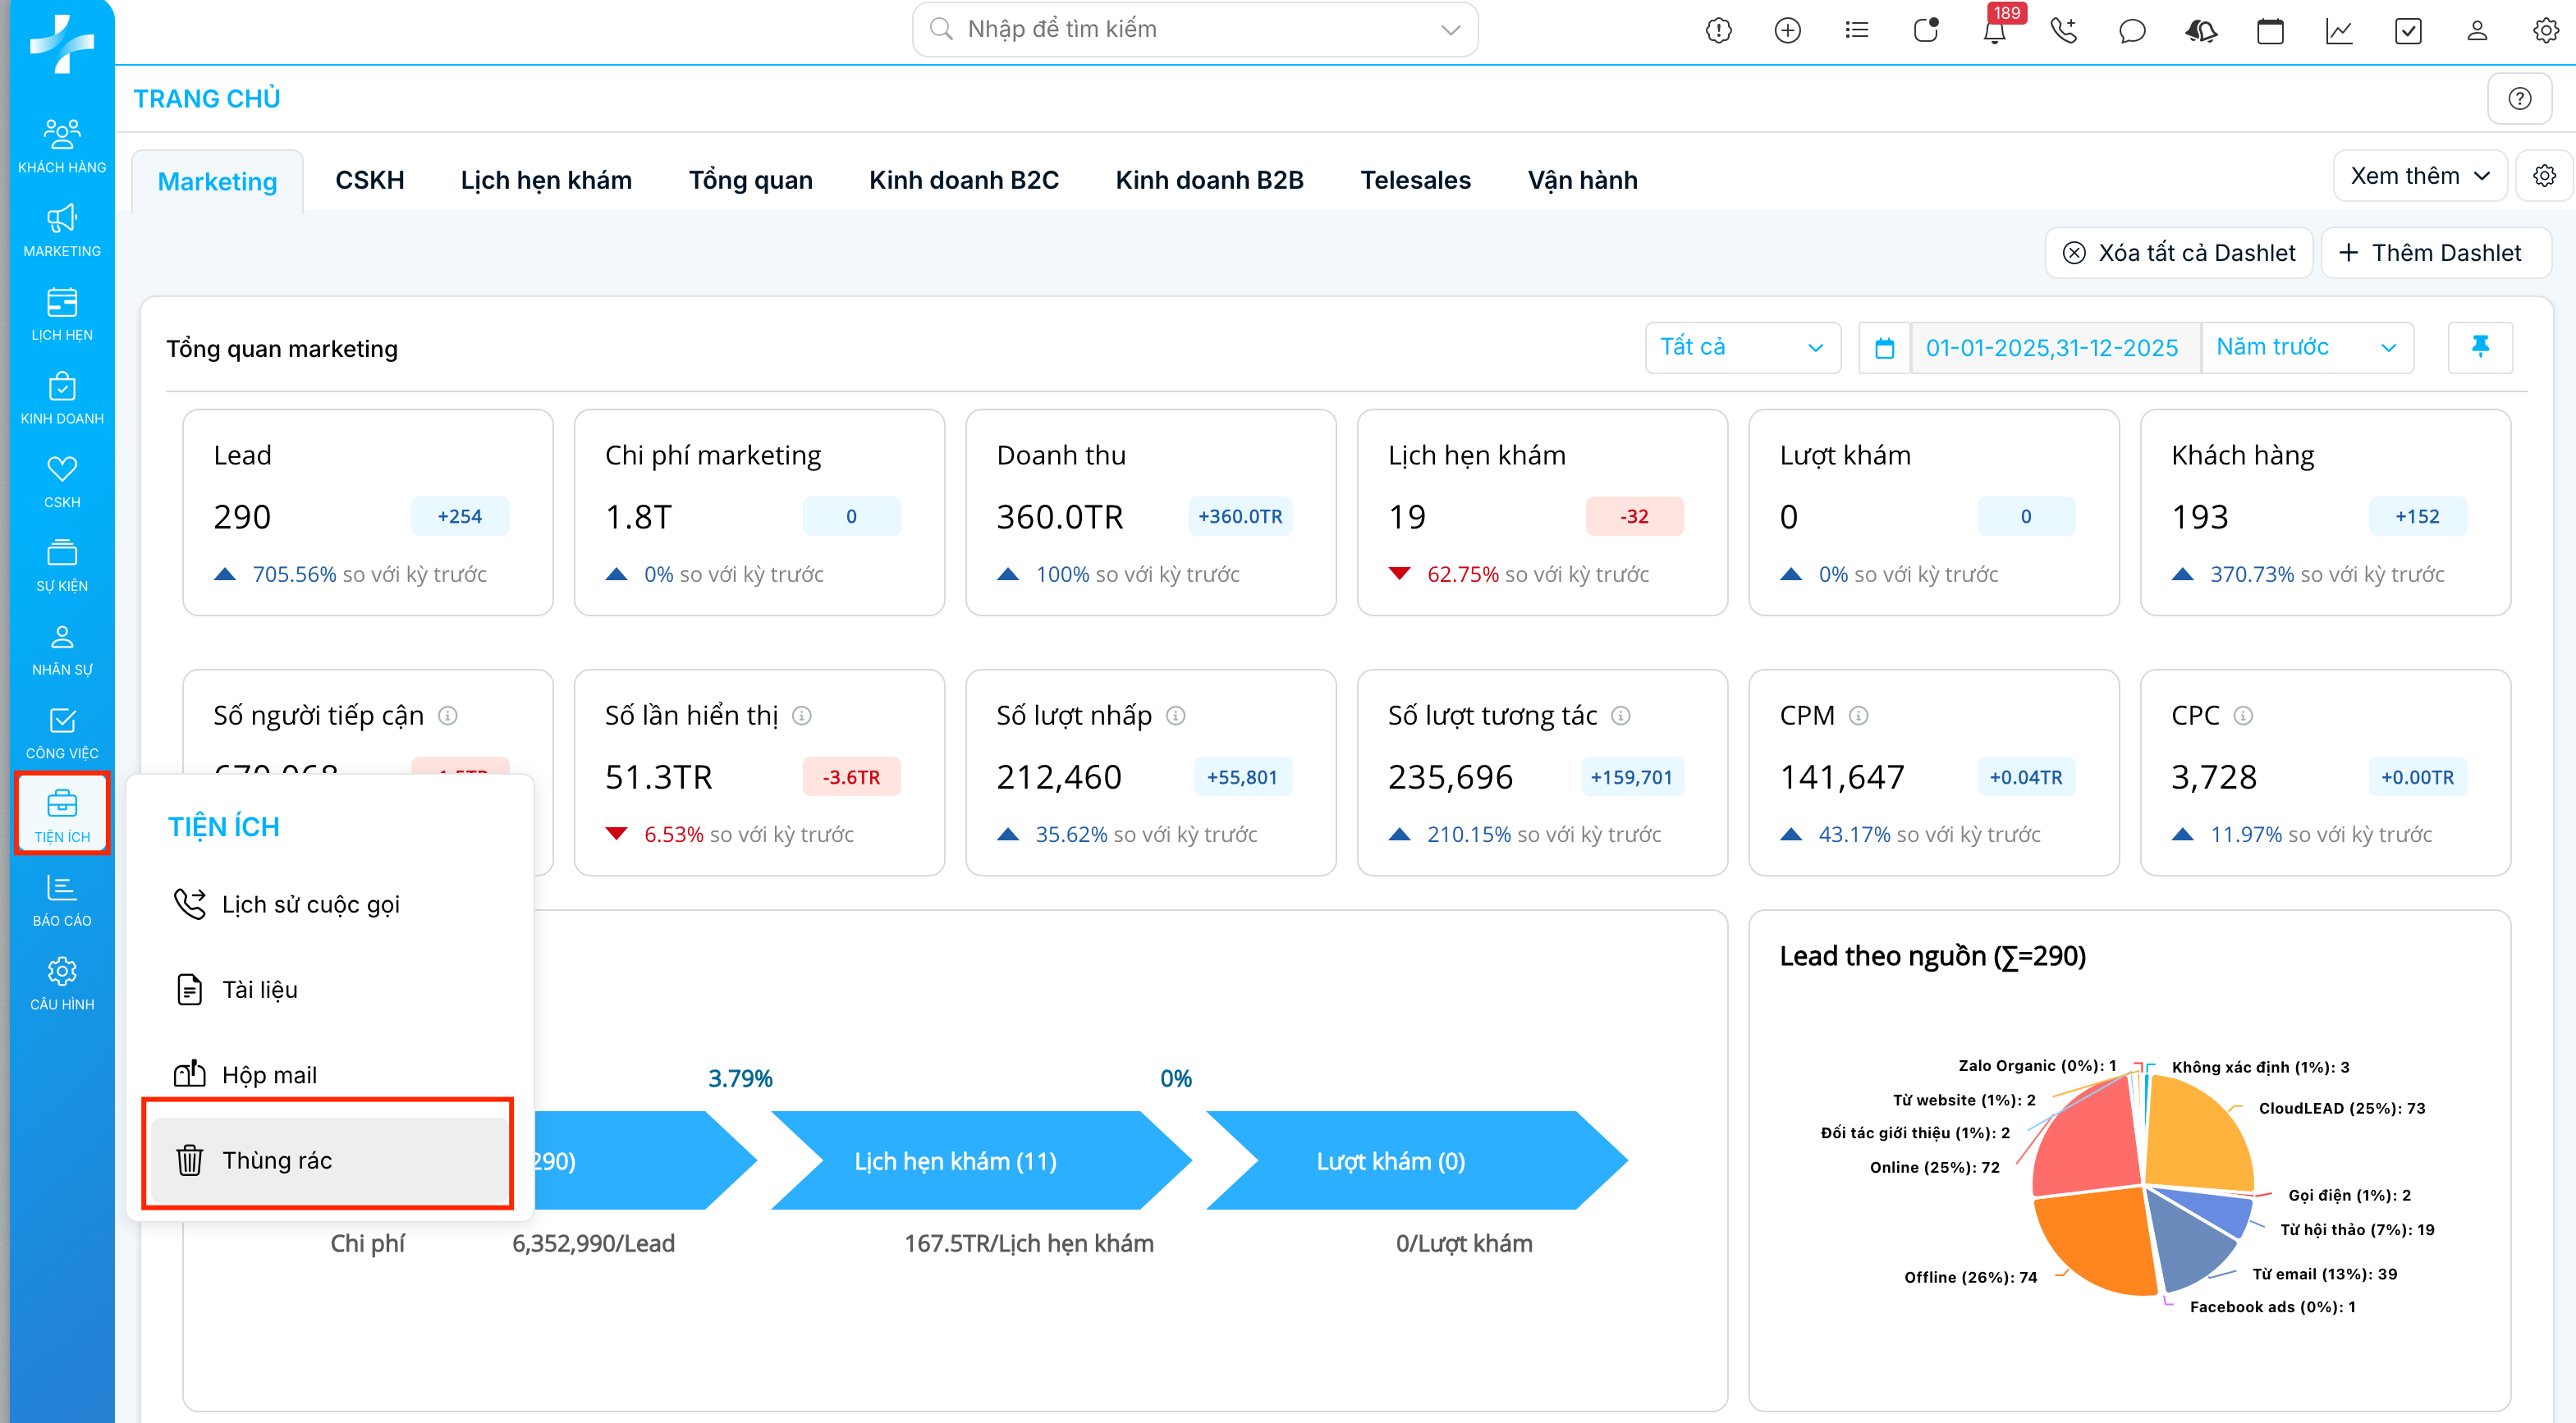Switch to the Telesales tab

pos(1415,180)
